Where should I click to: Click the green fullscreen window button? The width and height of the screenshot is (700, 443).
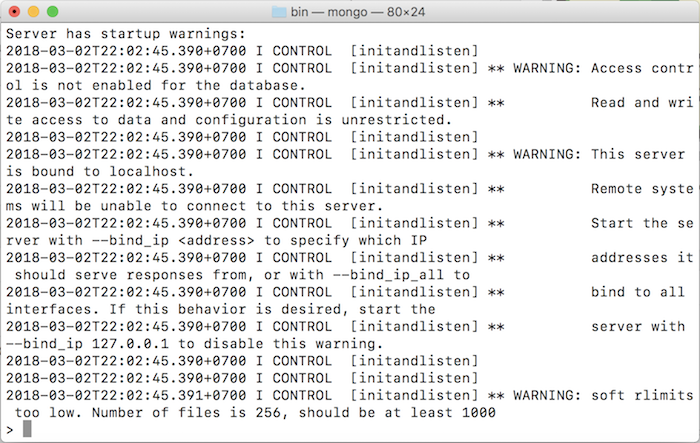point(53,12)
